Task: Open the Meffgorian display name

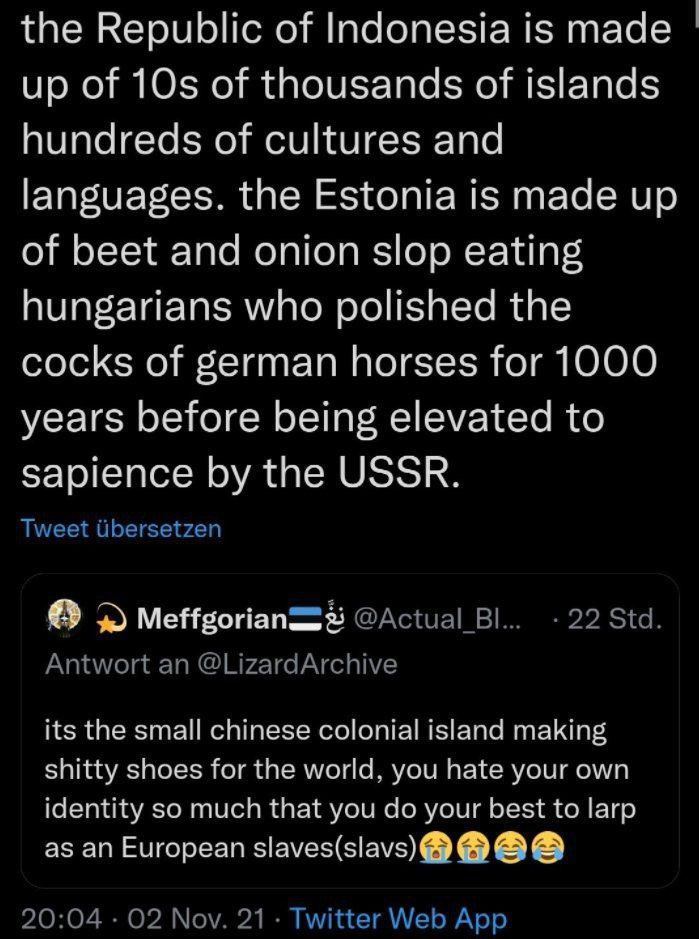Action: tap(212, 619)
